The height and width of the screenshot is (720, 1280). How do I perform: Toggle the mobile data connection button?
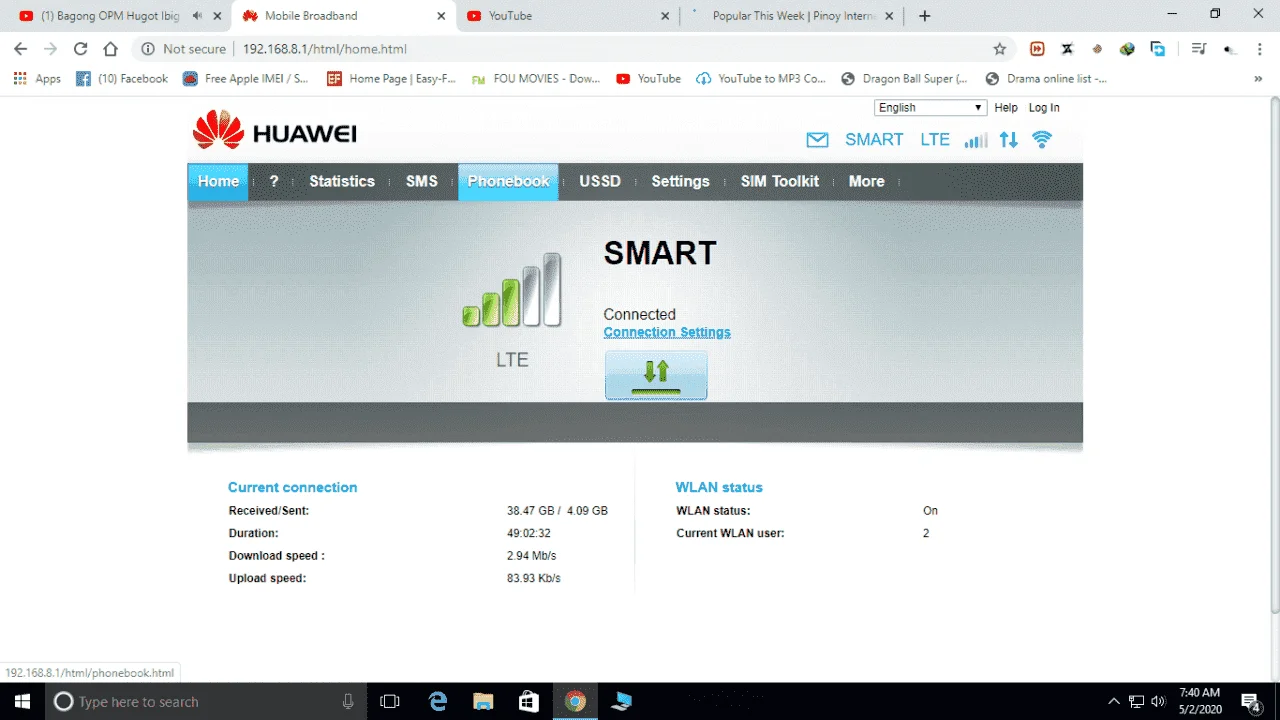656,375
